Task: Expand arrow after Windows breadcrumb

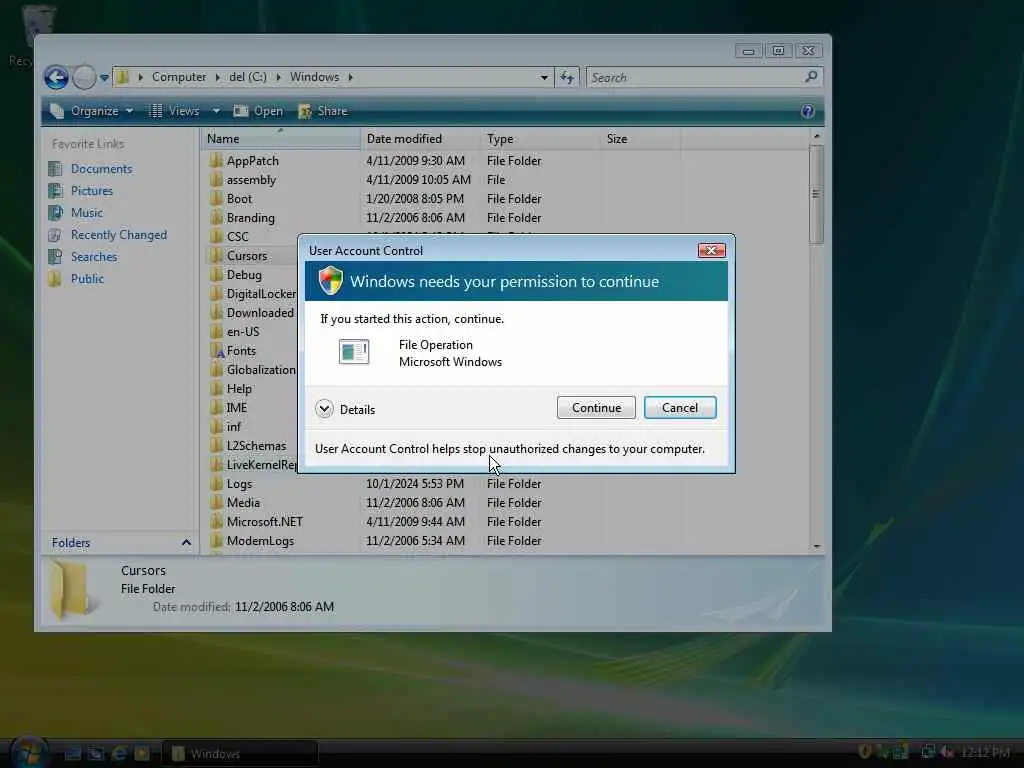Action: tap(351, 77)
